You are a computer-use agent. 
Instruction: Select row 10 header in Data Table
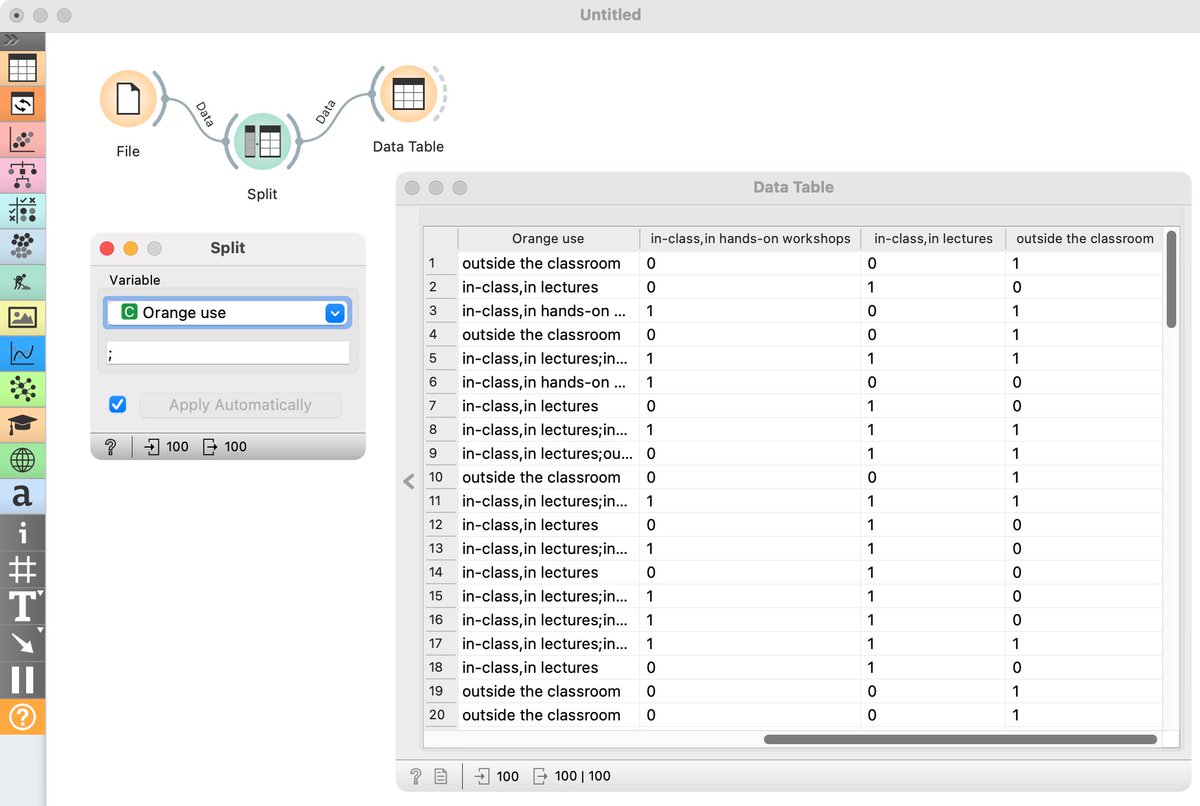point(440,477)
